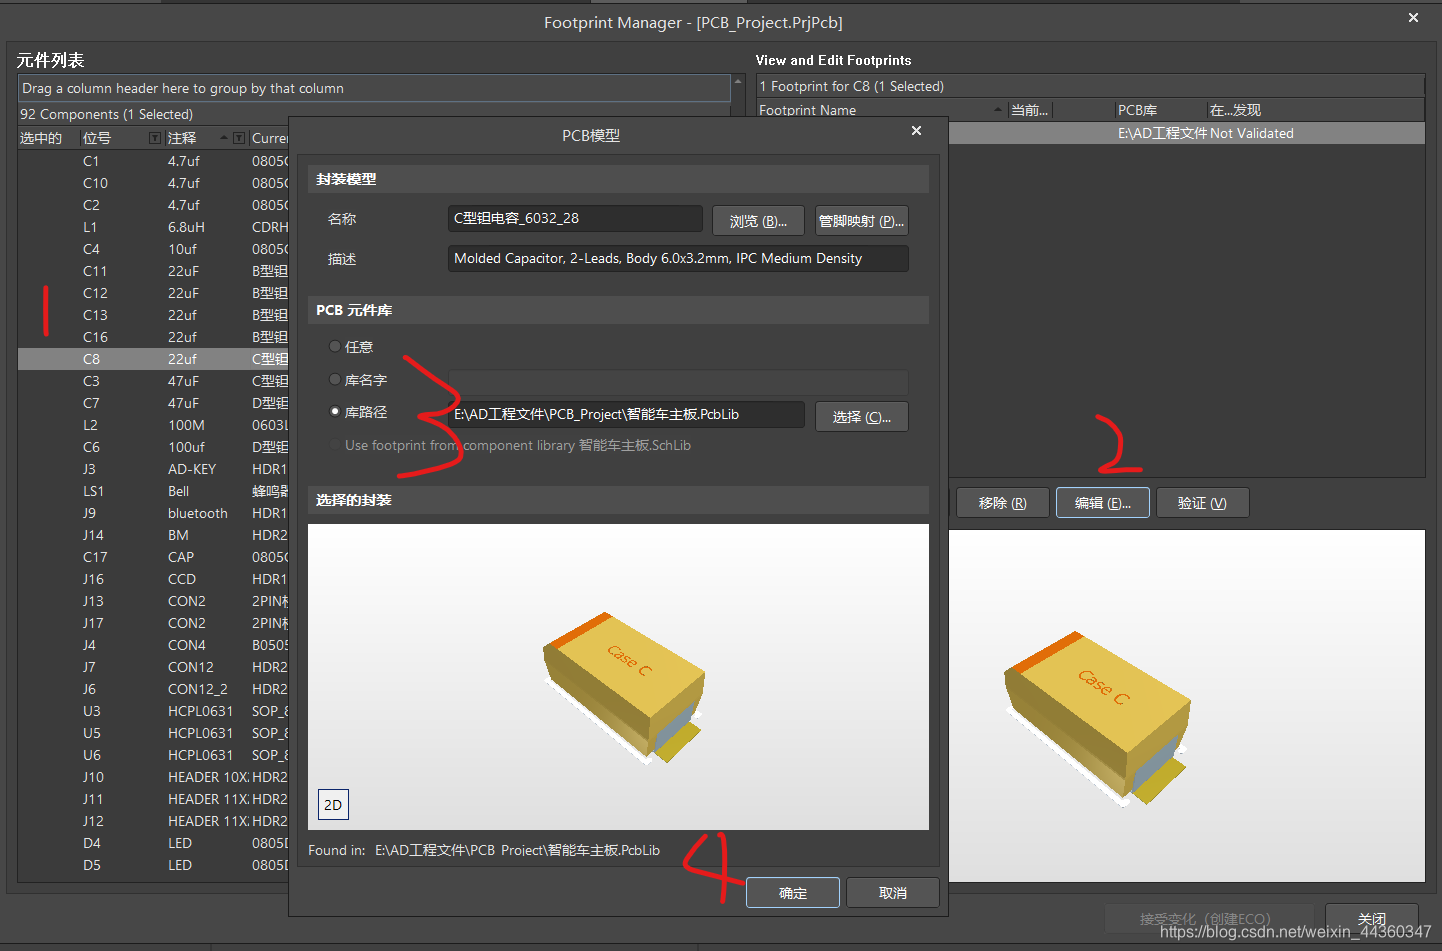
Task: Select component row C1
Action: (x=153, y=161)
